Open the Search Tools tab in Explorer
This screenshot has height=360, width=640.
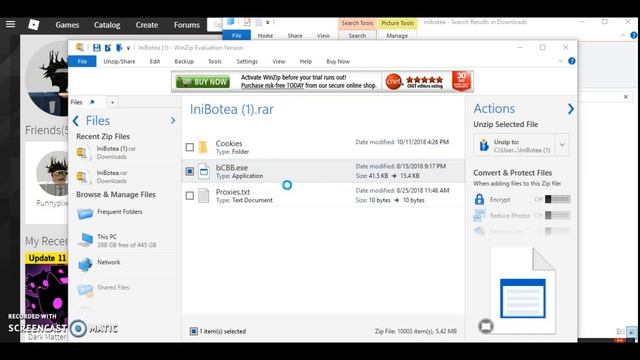(x=357, y=23)
